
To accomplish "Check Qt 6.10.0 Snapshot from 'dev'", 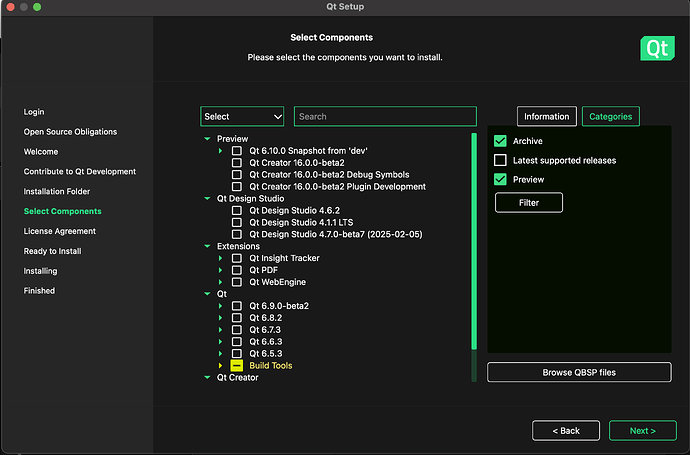I will [237, 150].
